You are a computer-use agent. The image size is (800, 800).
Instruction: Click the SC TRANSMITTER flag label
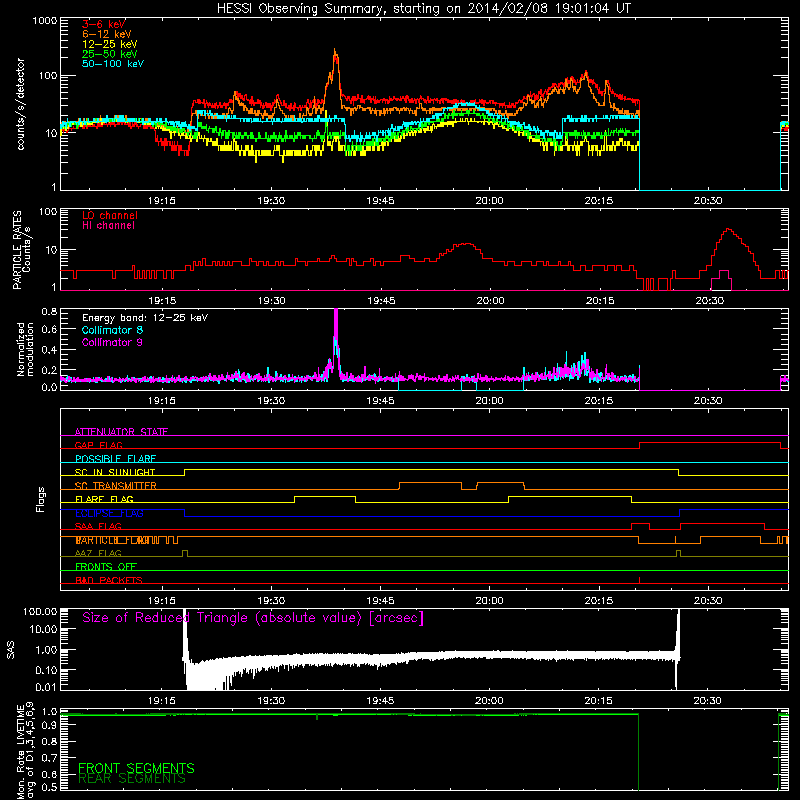click(115, 485)
